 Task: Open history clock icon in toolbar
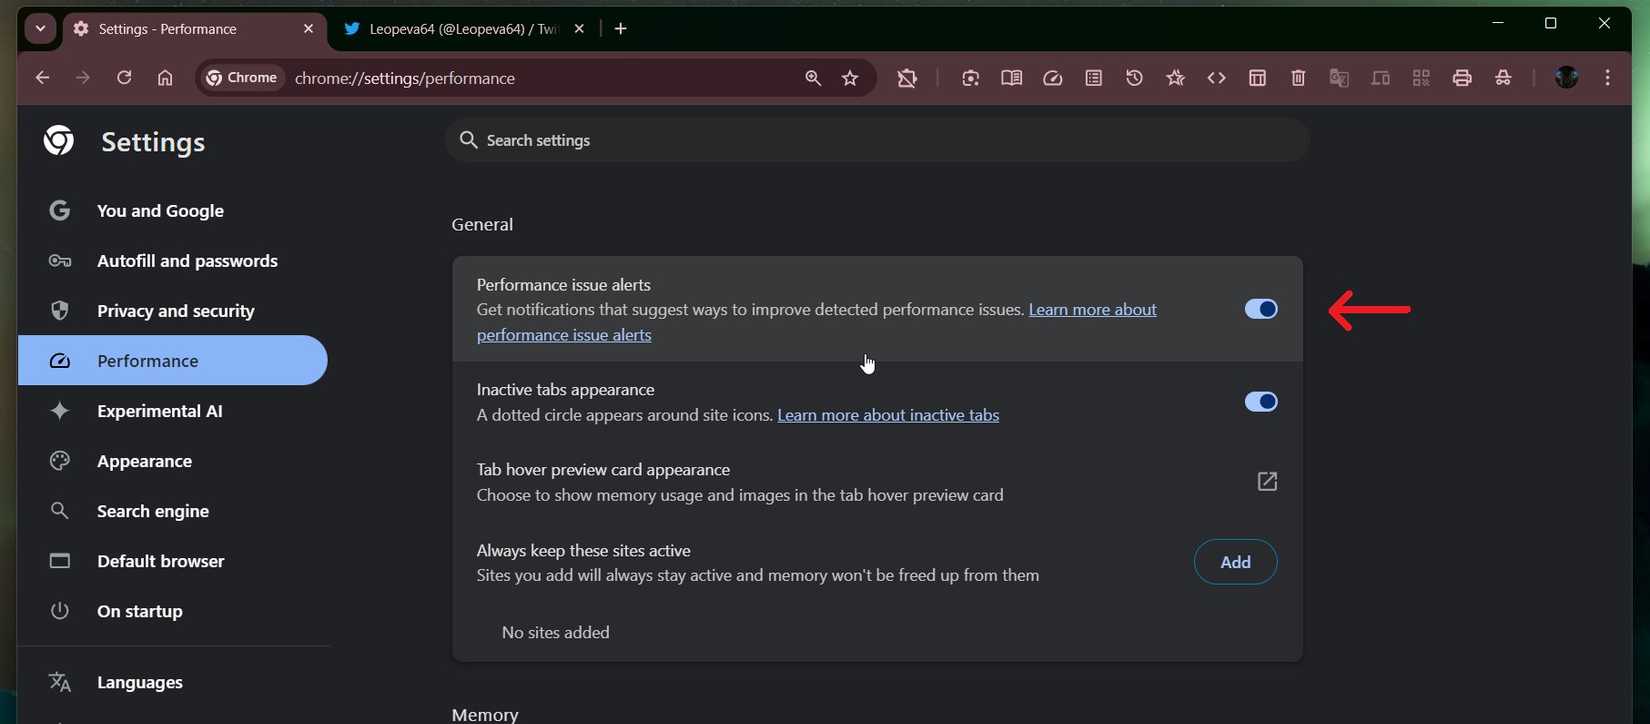click(1134, 78)
